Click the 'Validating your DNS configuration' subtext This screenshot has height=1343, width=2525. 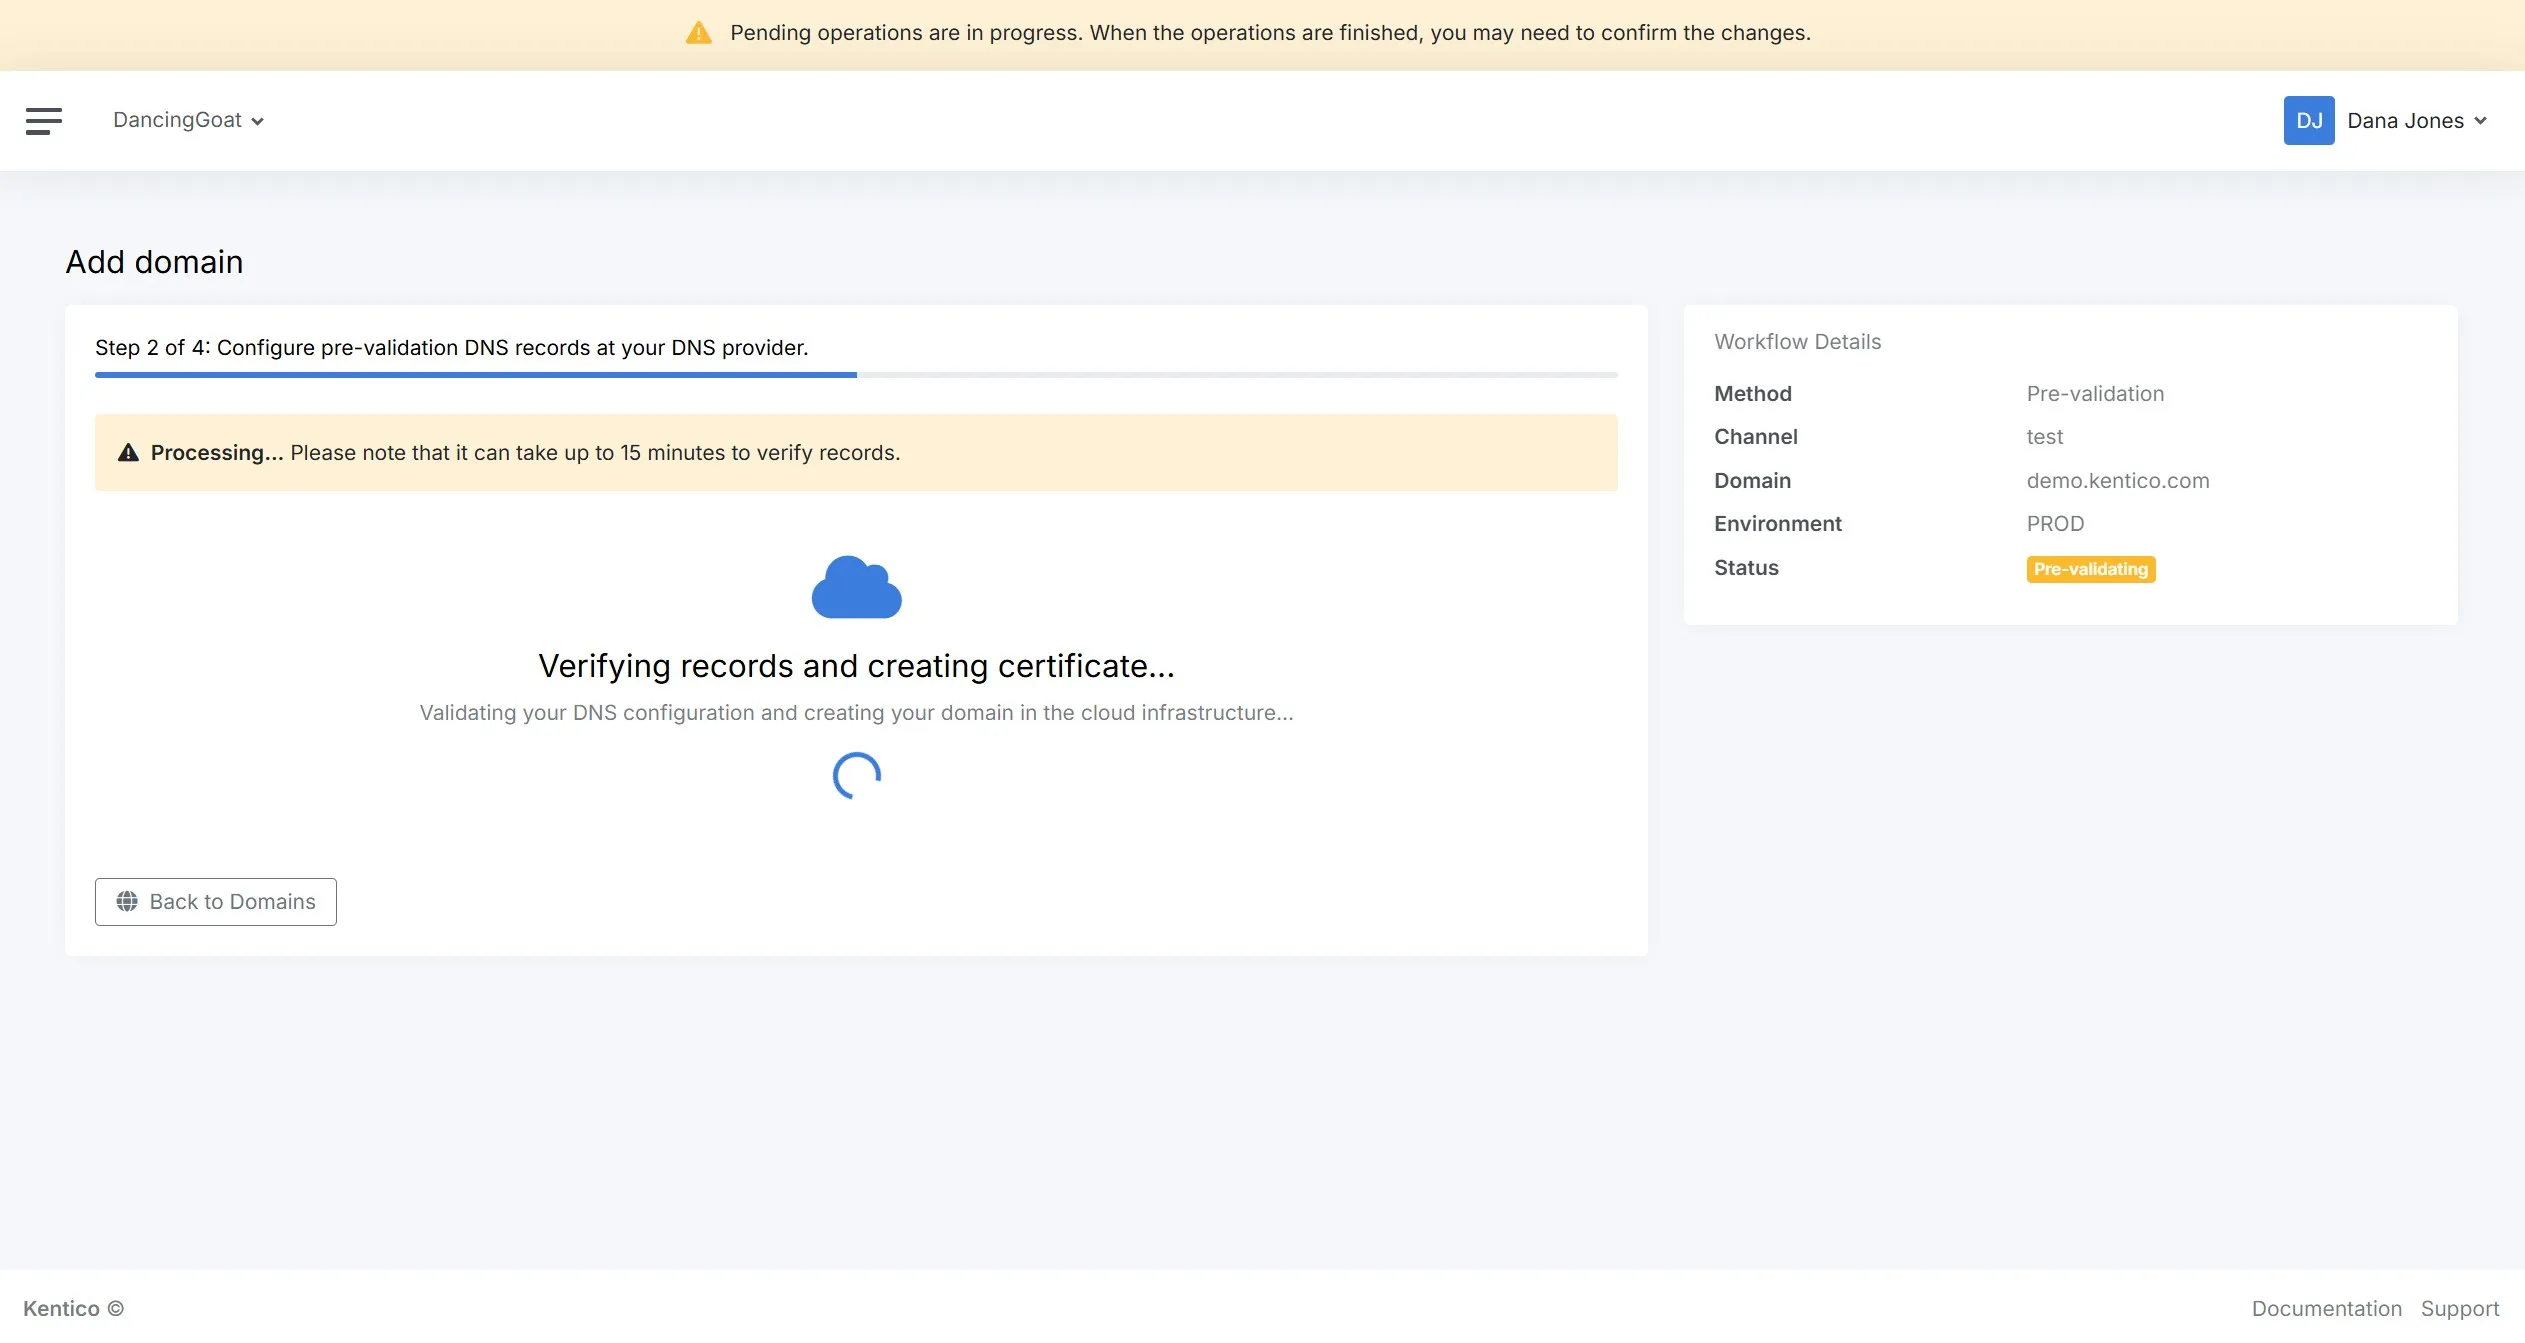pyautogui.click(x=856, y=713)
